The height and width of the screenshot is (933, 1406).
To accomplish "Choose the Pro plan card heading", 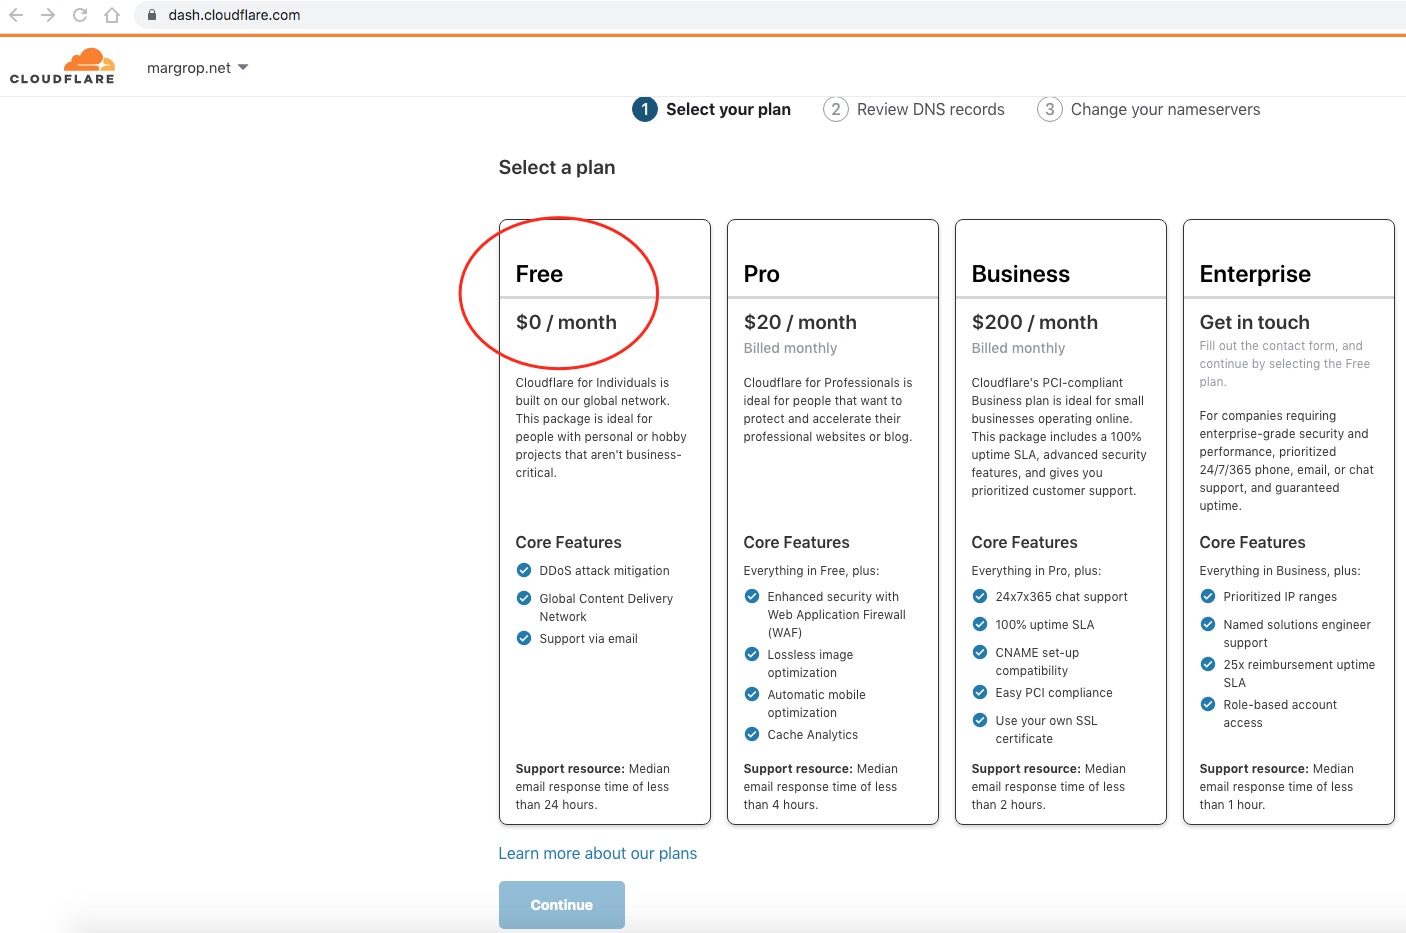I will 761,274.
